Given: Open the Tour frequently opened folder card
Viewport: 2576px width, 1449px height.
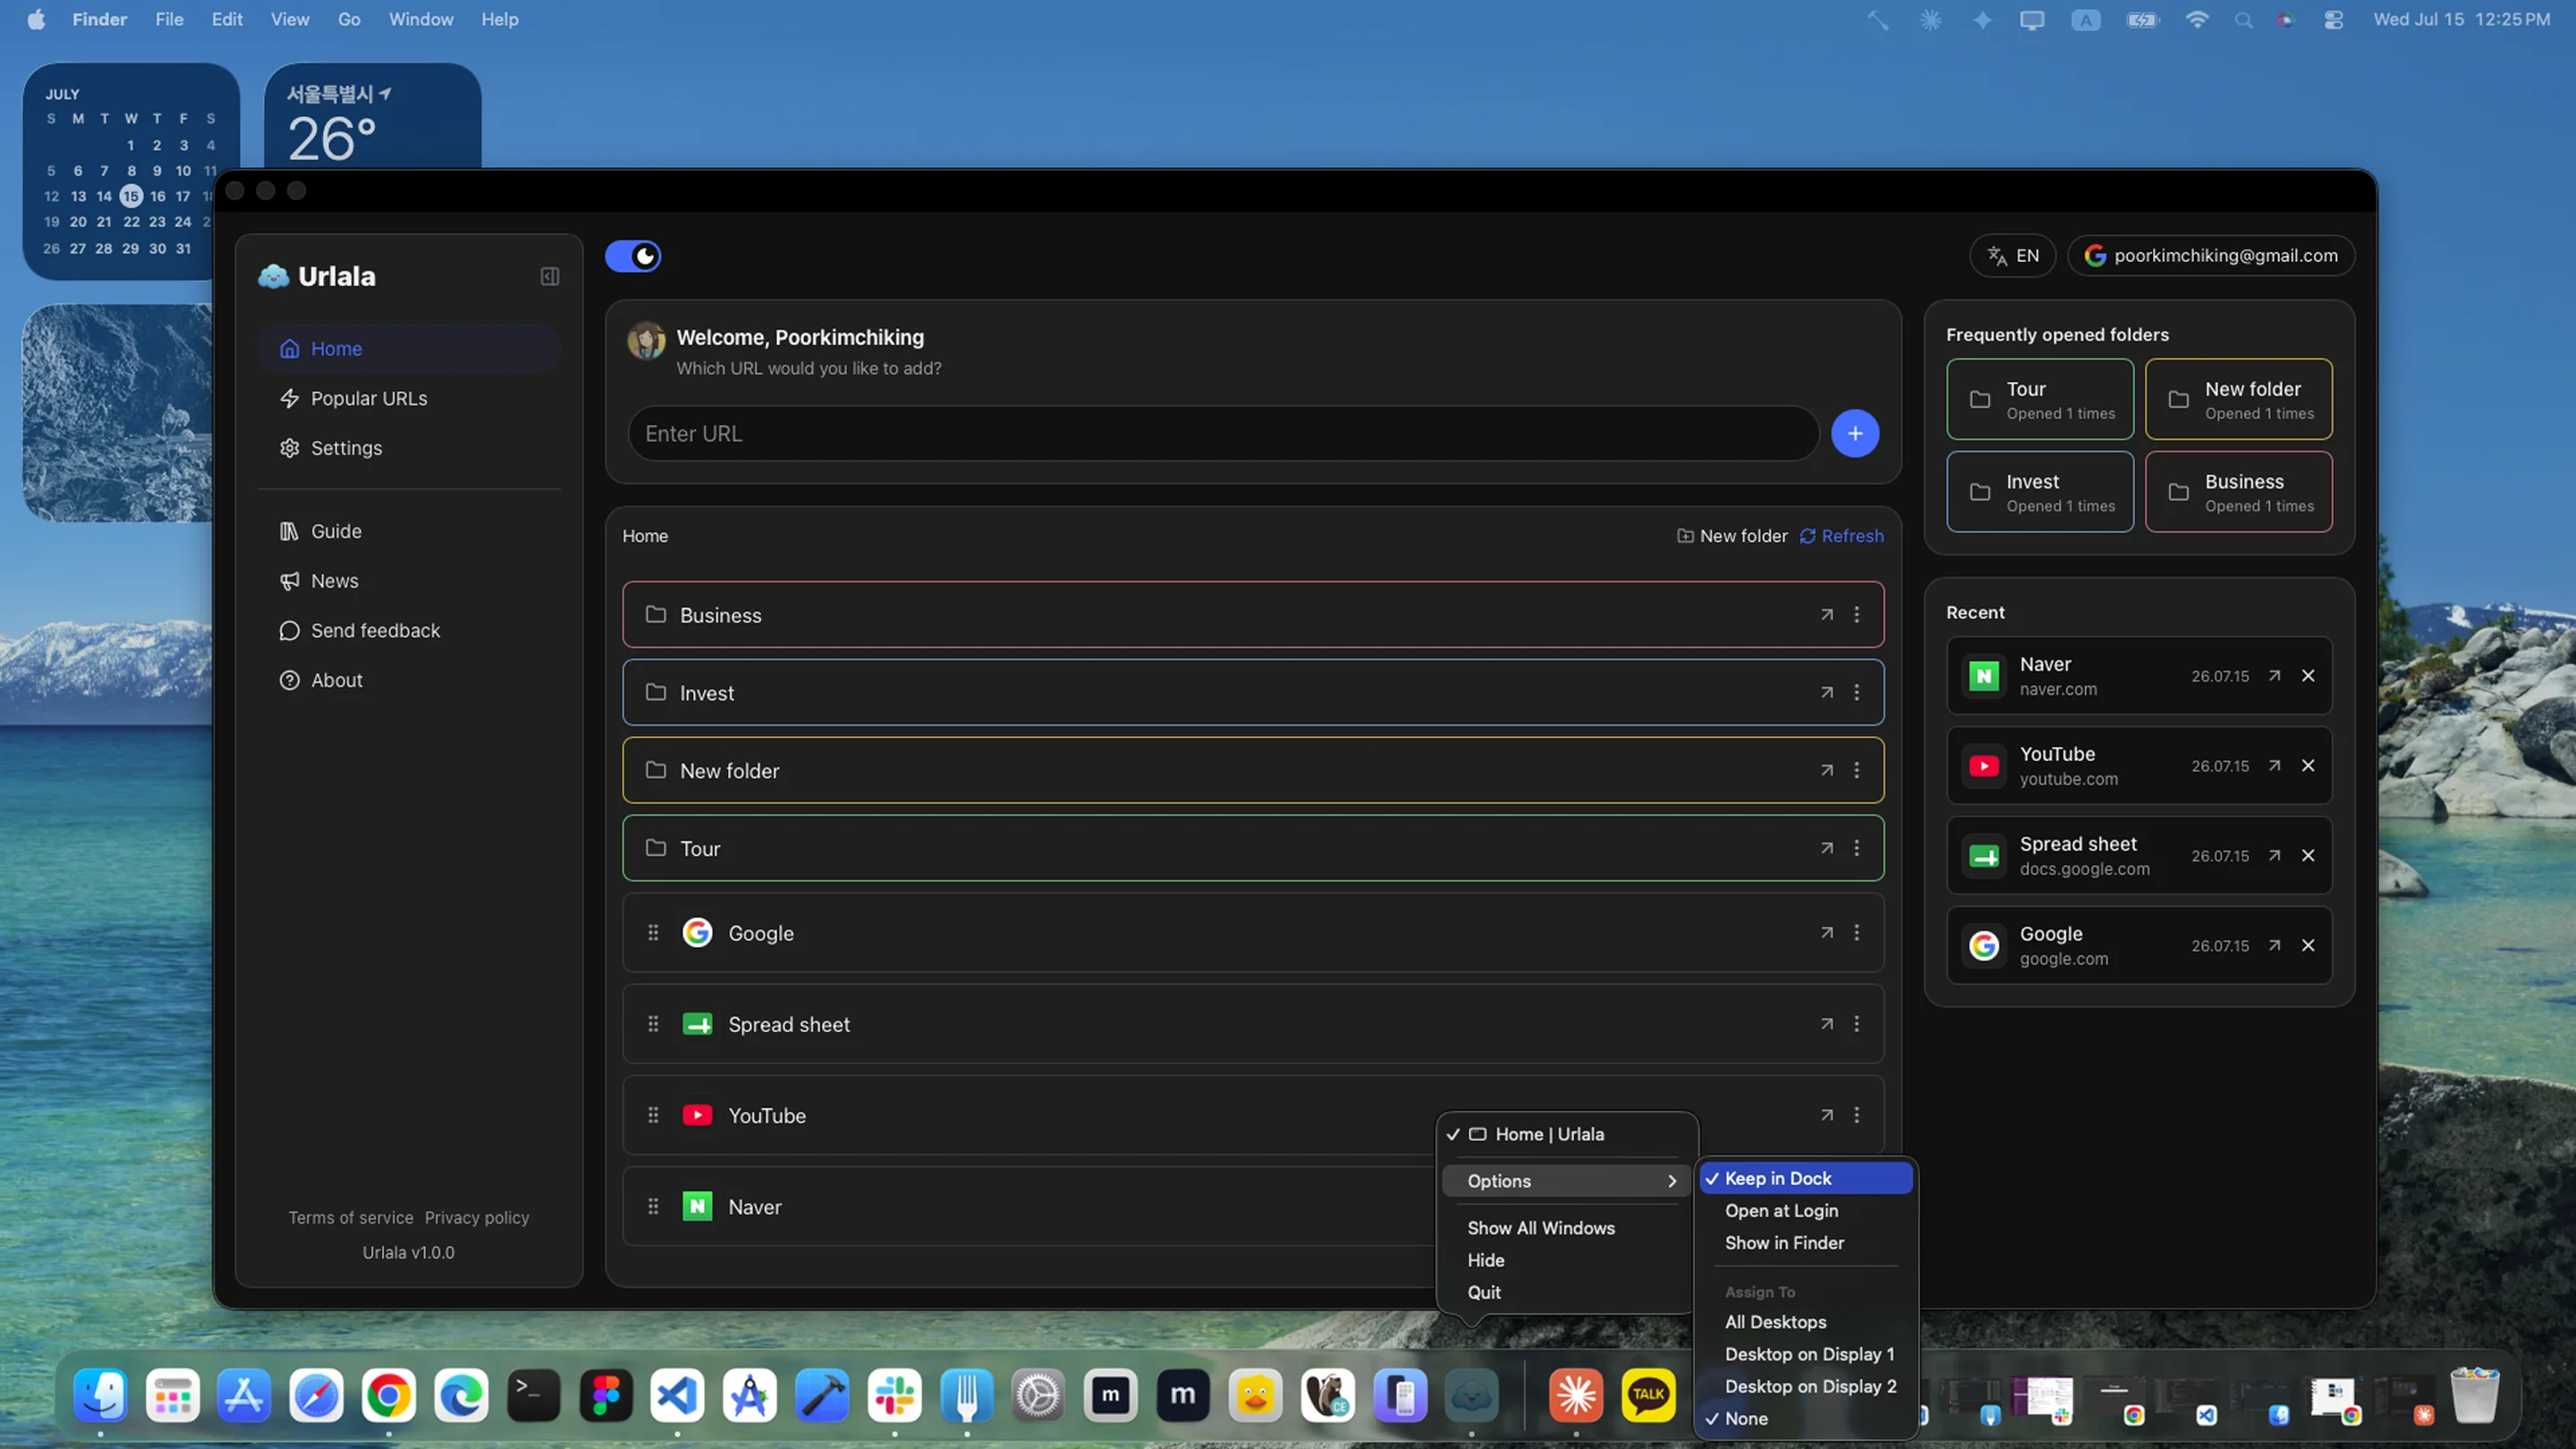Looking at the screenshot, I should 2040,399.
